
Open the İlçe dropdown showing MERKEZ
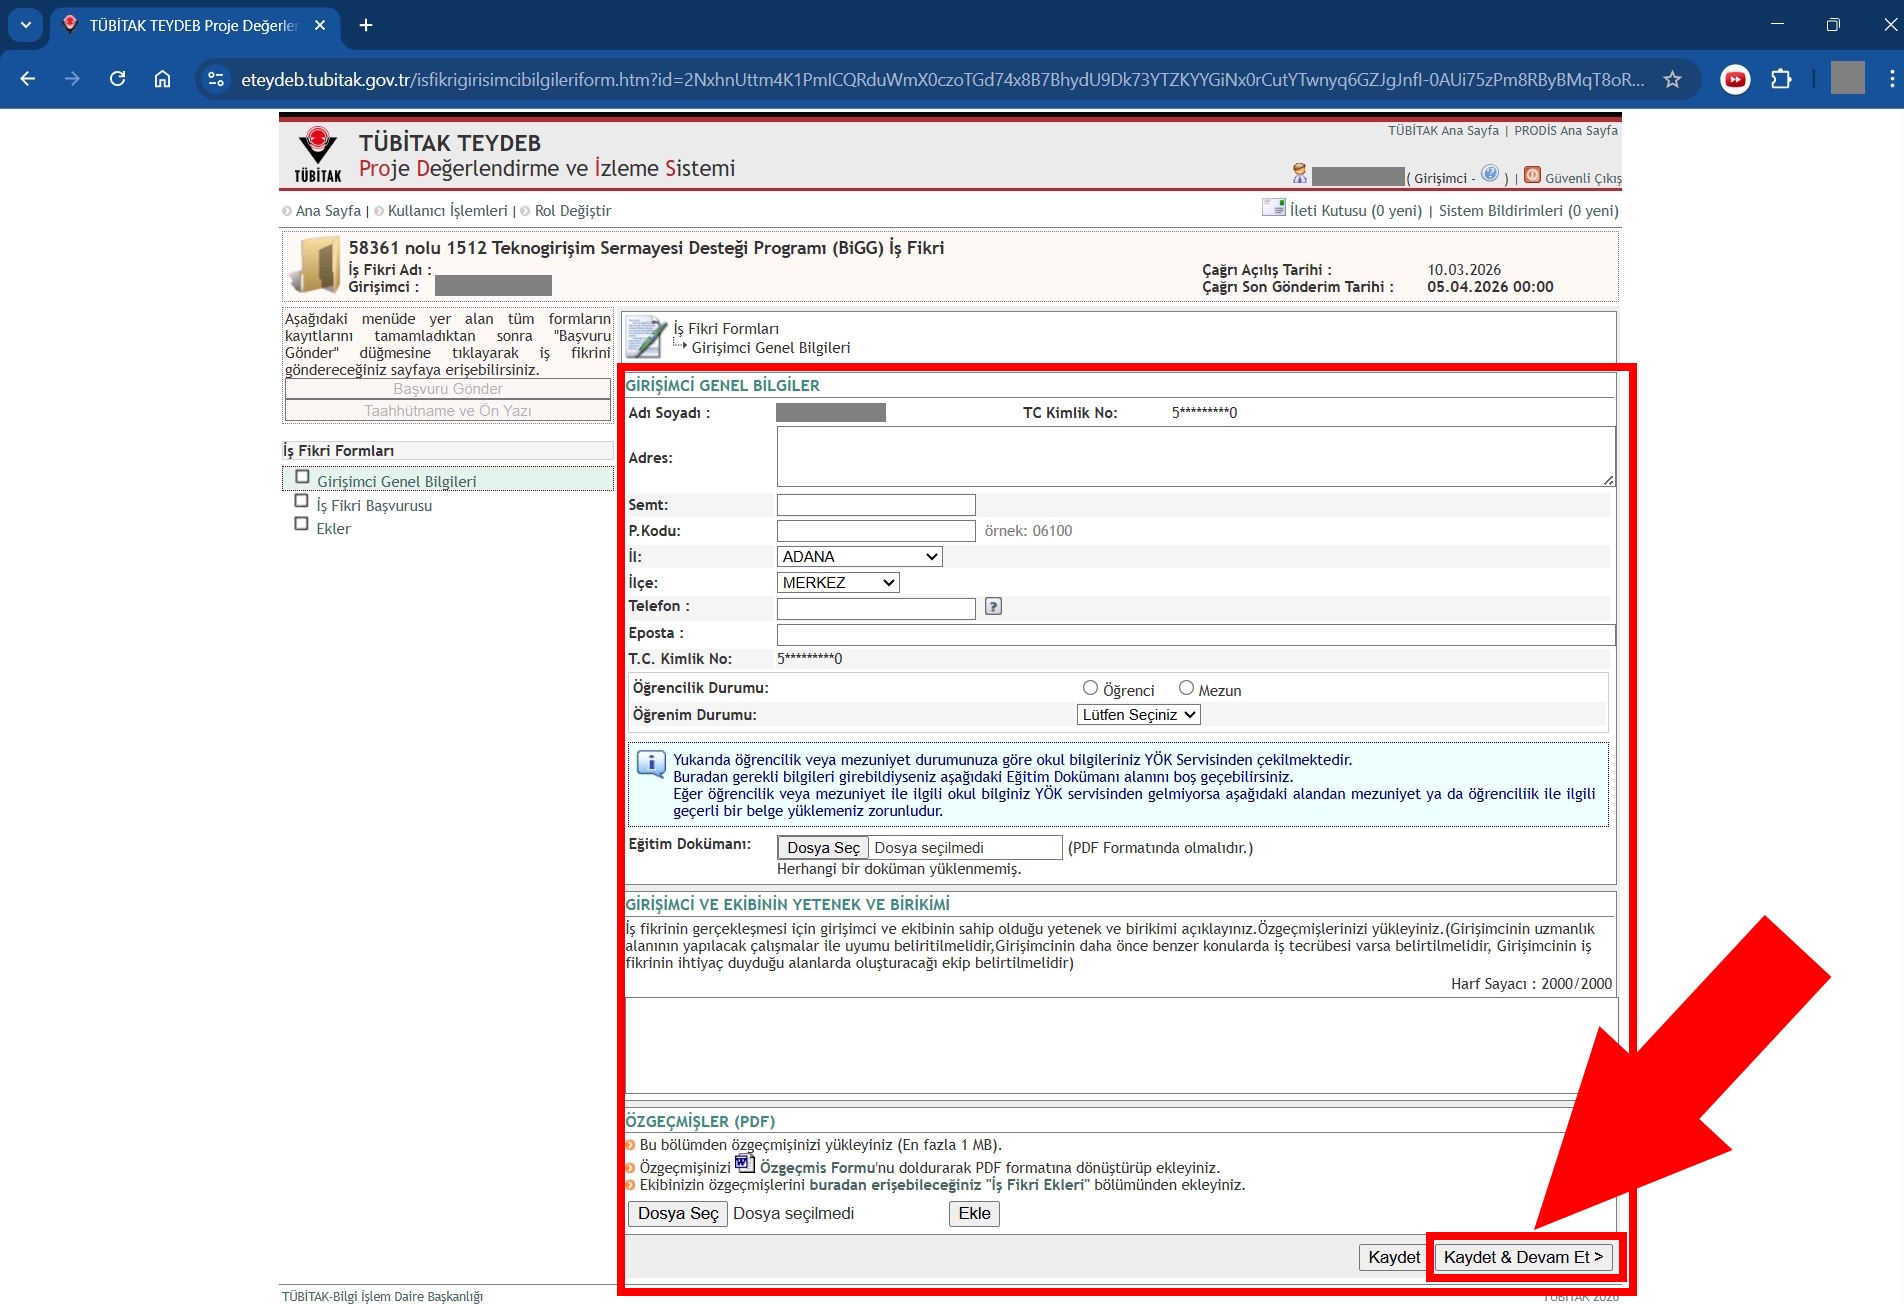(837, 583)
